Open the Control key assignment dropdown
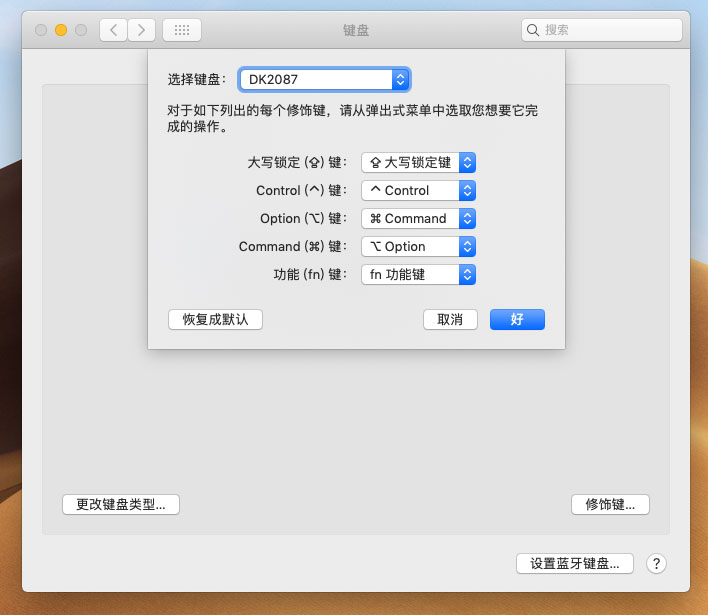 click(418, 191)
